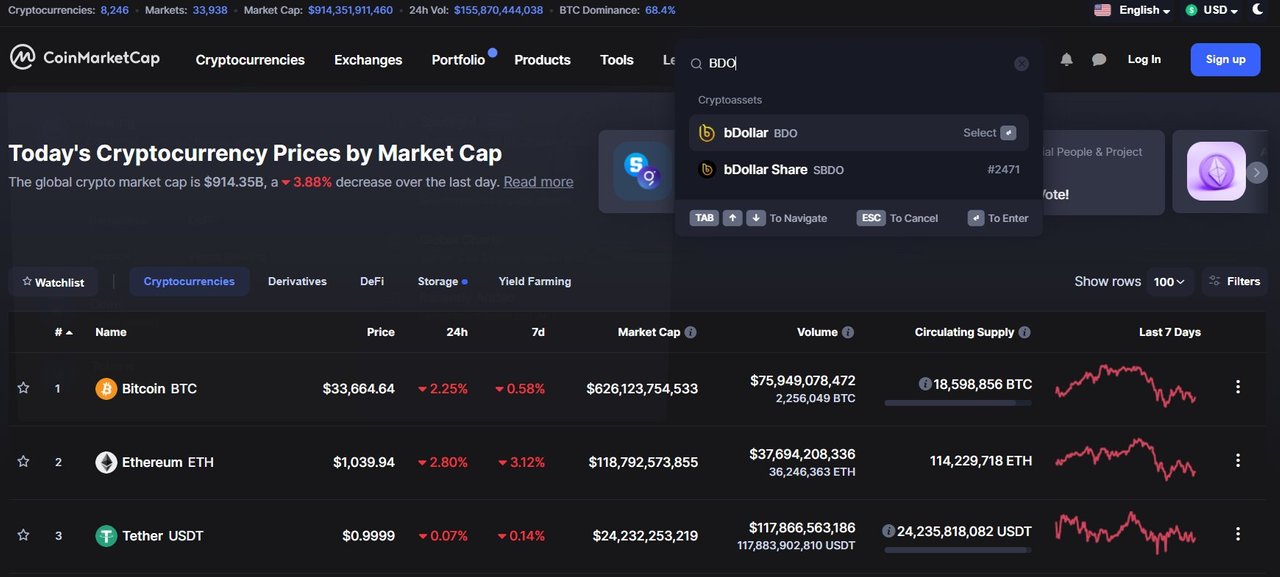Open the three-dot menu for Ethereum row
The width and height of the screenshot is (1280, 577).
[1238, 461]
